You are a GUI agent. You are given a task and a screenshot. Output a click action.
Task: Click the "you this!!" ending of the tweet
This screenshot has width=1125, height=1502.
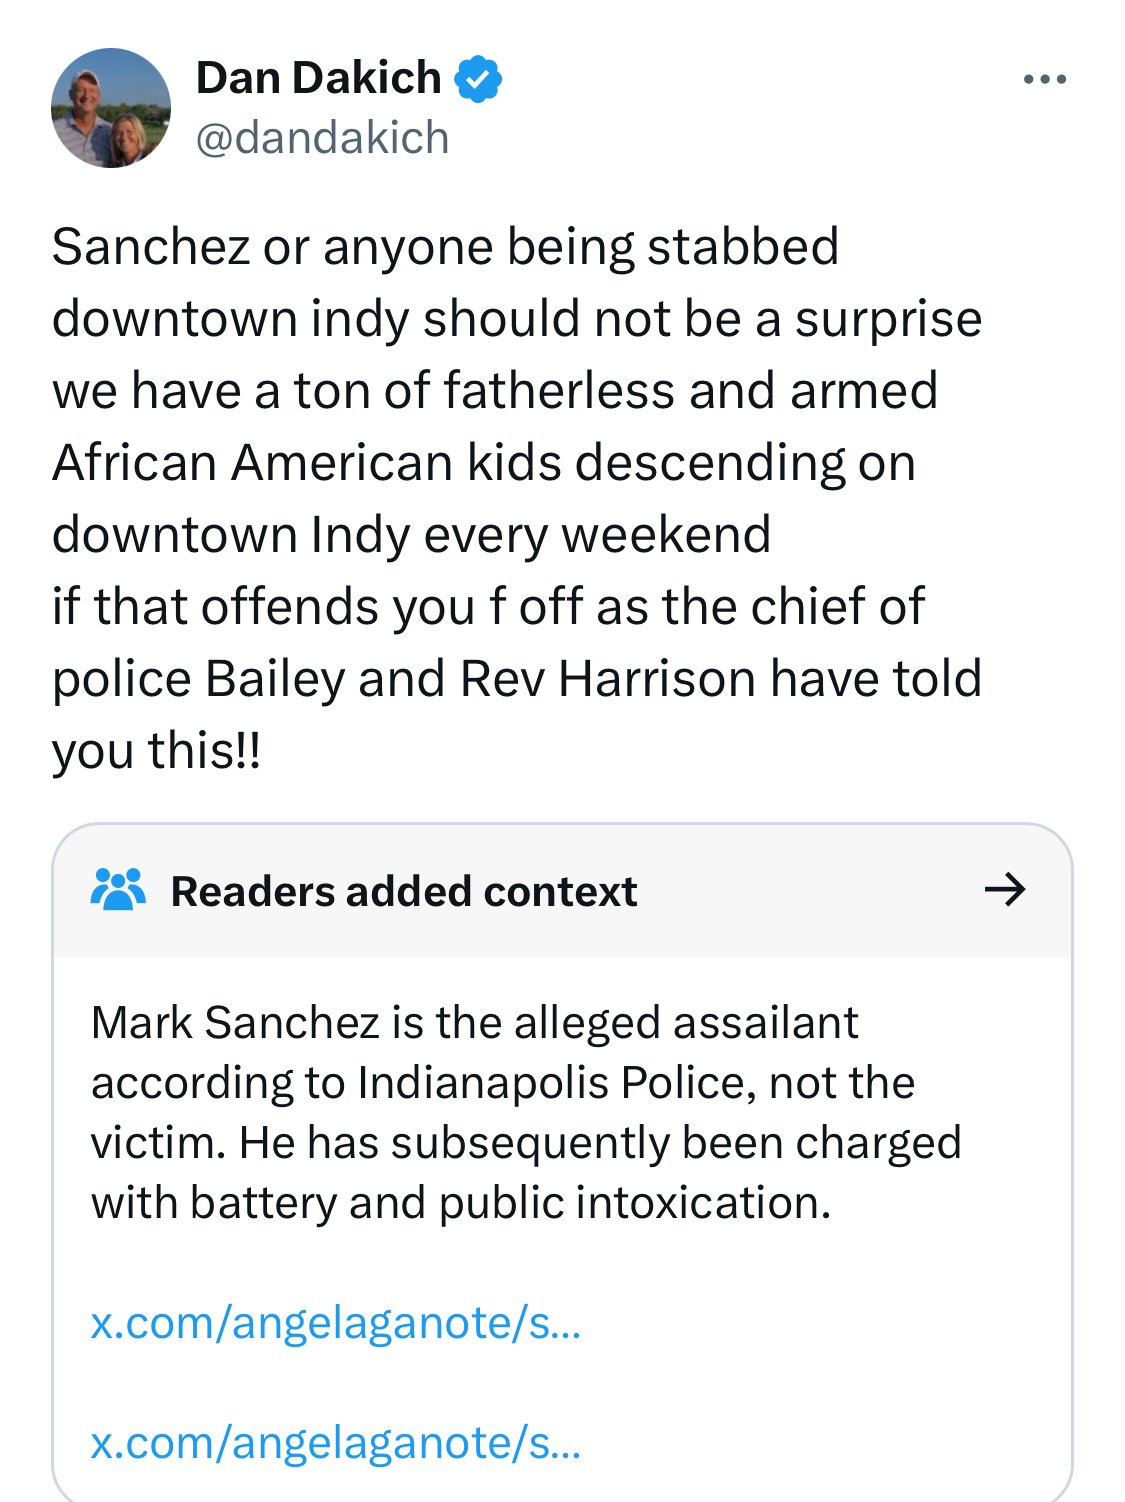[157, 751]
